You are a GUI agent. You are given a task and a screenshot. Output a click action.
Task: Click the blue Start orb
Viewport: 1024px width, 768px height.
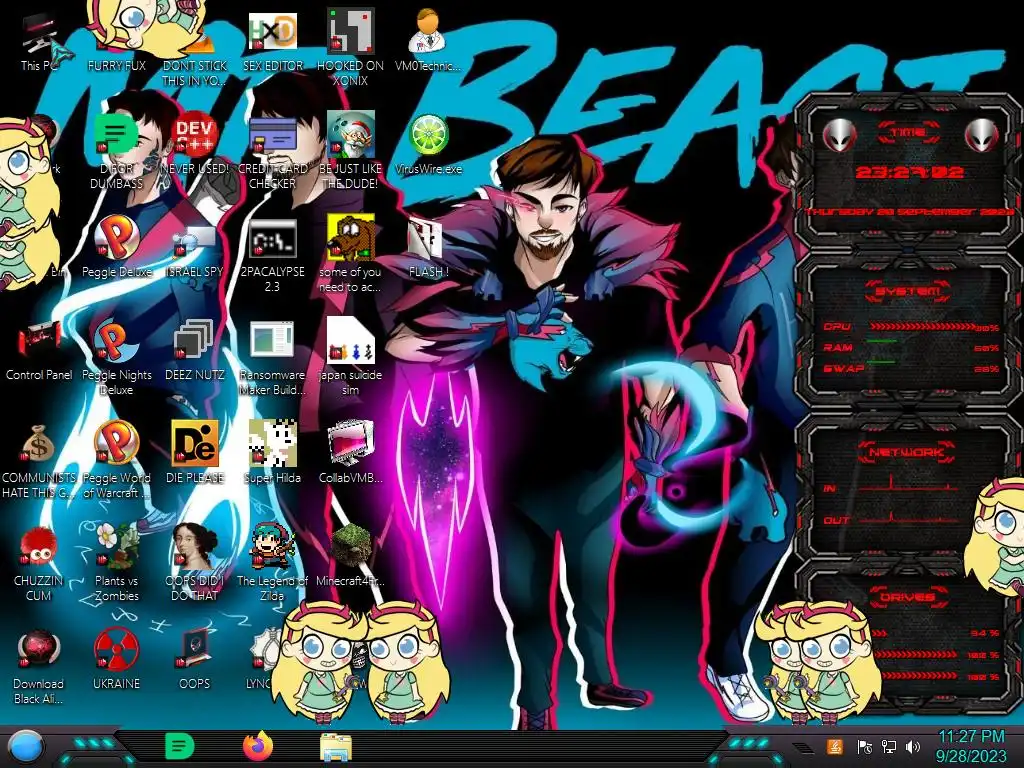pos(26,748)
